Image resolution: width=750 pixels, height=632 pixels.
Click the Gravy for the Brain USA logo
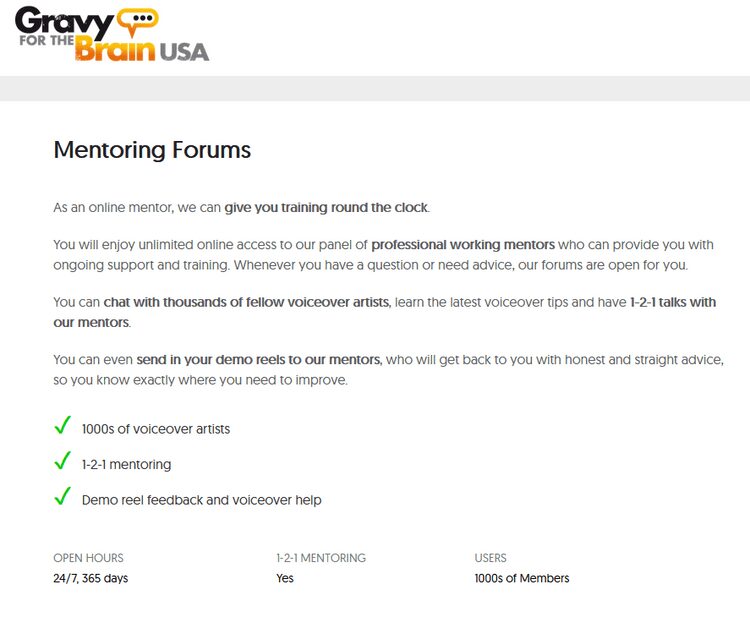110,34
